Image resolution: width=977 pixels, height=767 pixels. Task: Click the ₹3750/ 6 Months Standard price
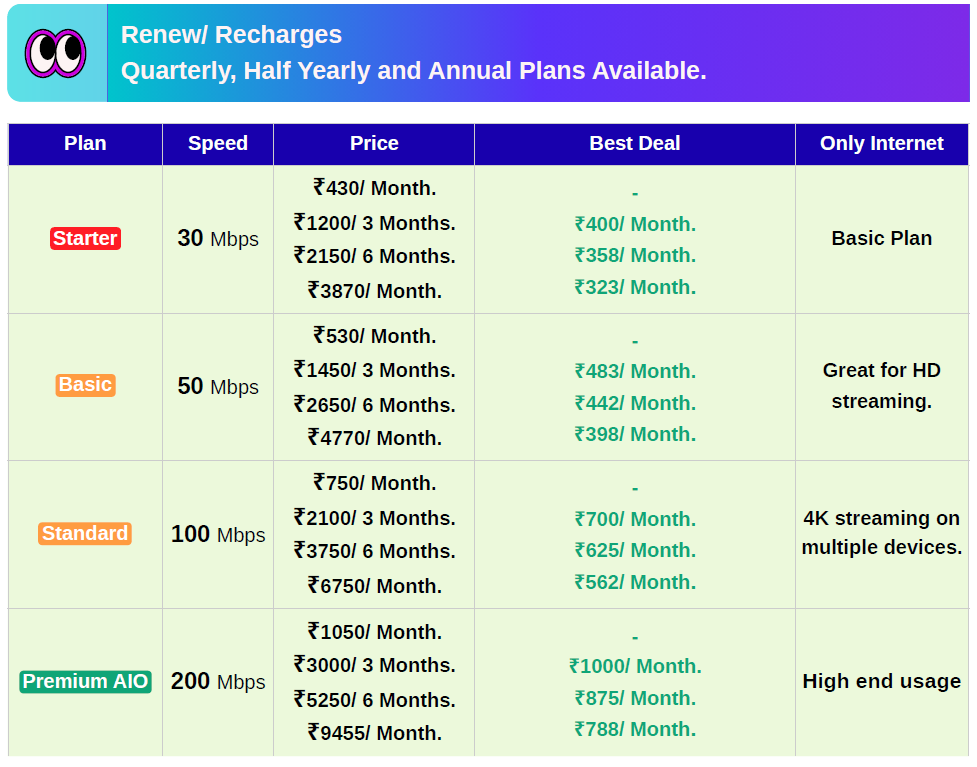coord(374,551)
